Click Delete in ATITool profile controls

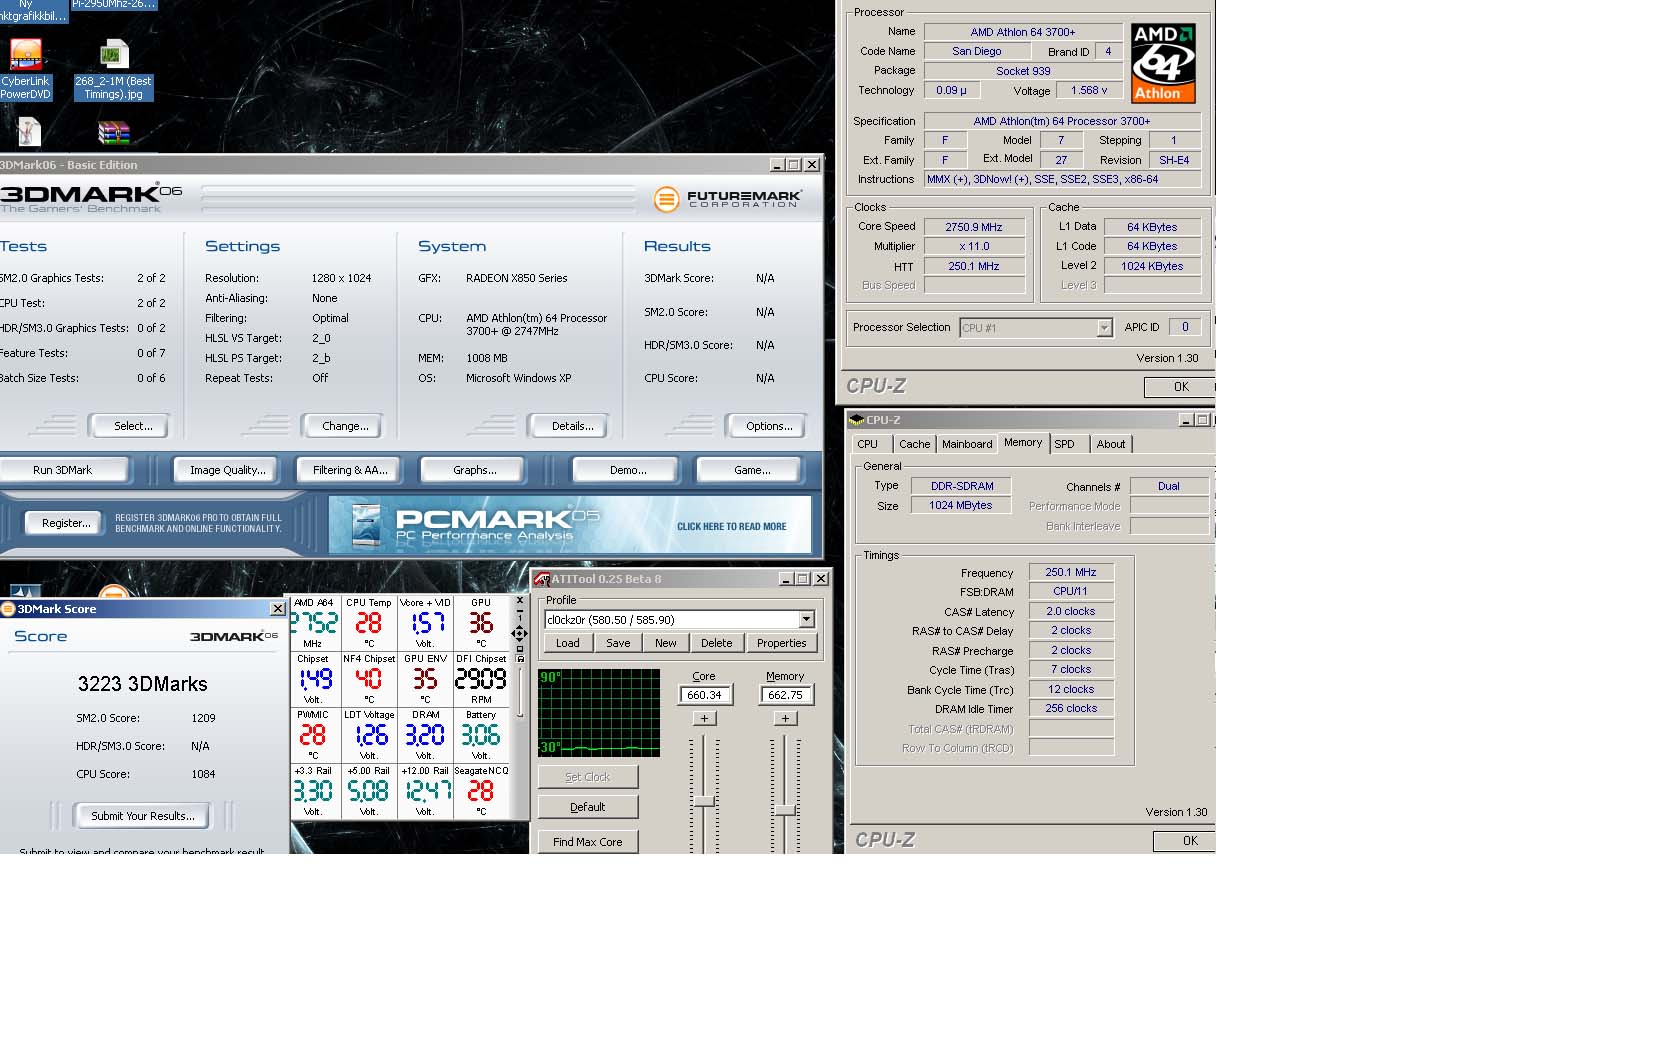[x=717, y=643]
